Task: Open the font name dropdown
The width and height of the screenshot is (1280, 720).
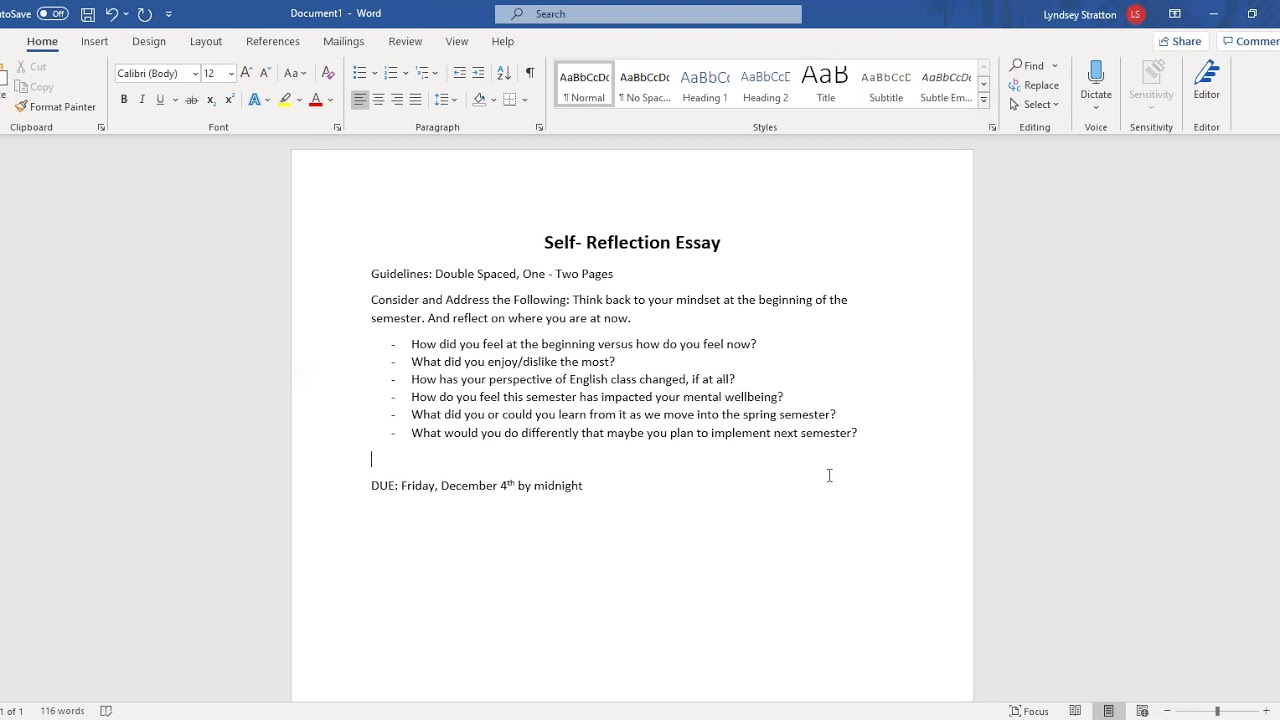Action: coord(195,74)
